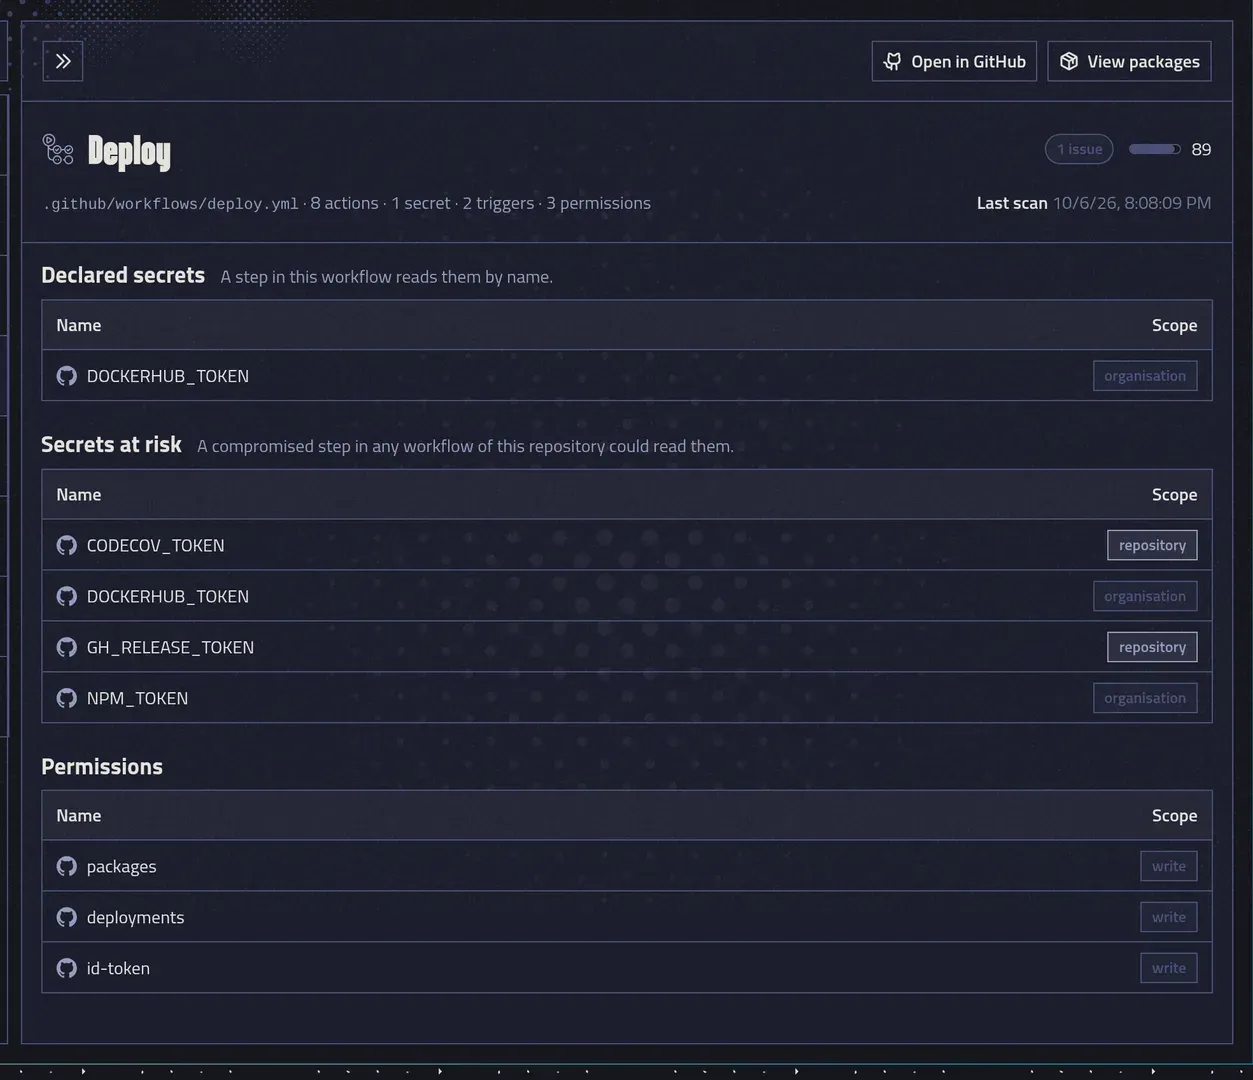This screenshot has height=1080, width=1253.
Task: Click organisation tag for at-risk DOCKERHUB_TOKEN
Action: tap(1145, 596)
